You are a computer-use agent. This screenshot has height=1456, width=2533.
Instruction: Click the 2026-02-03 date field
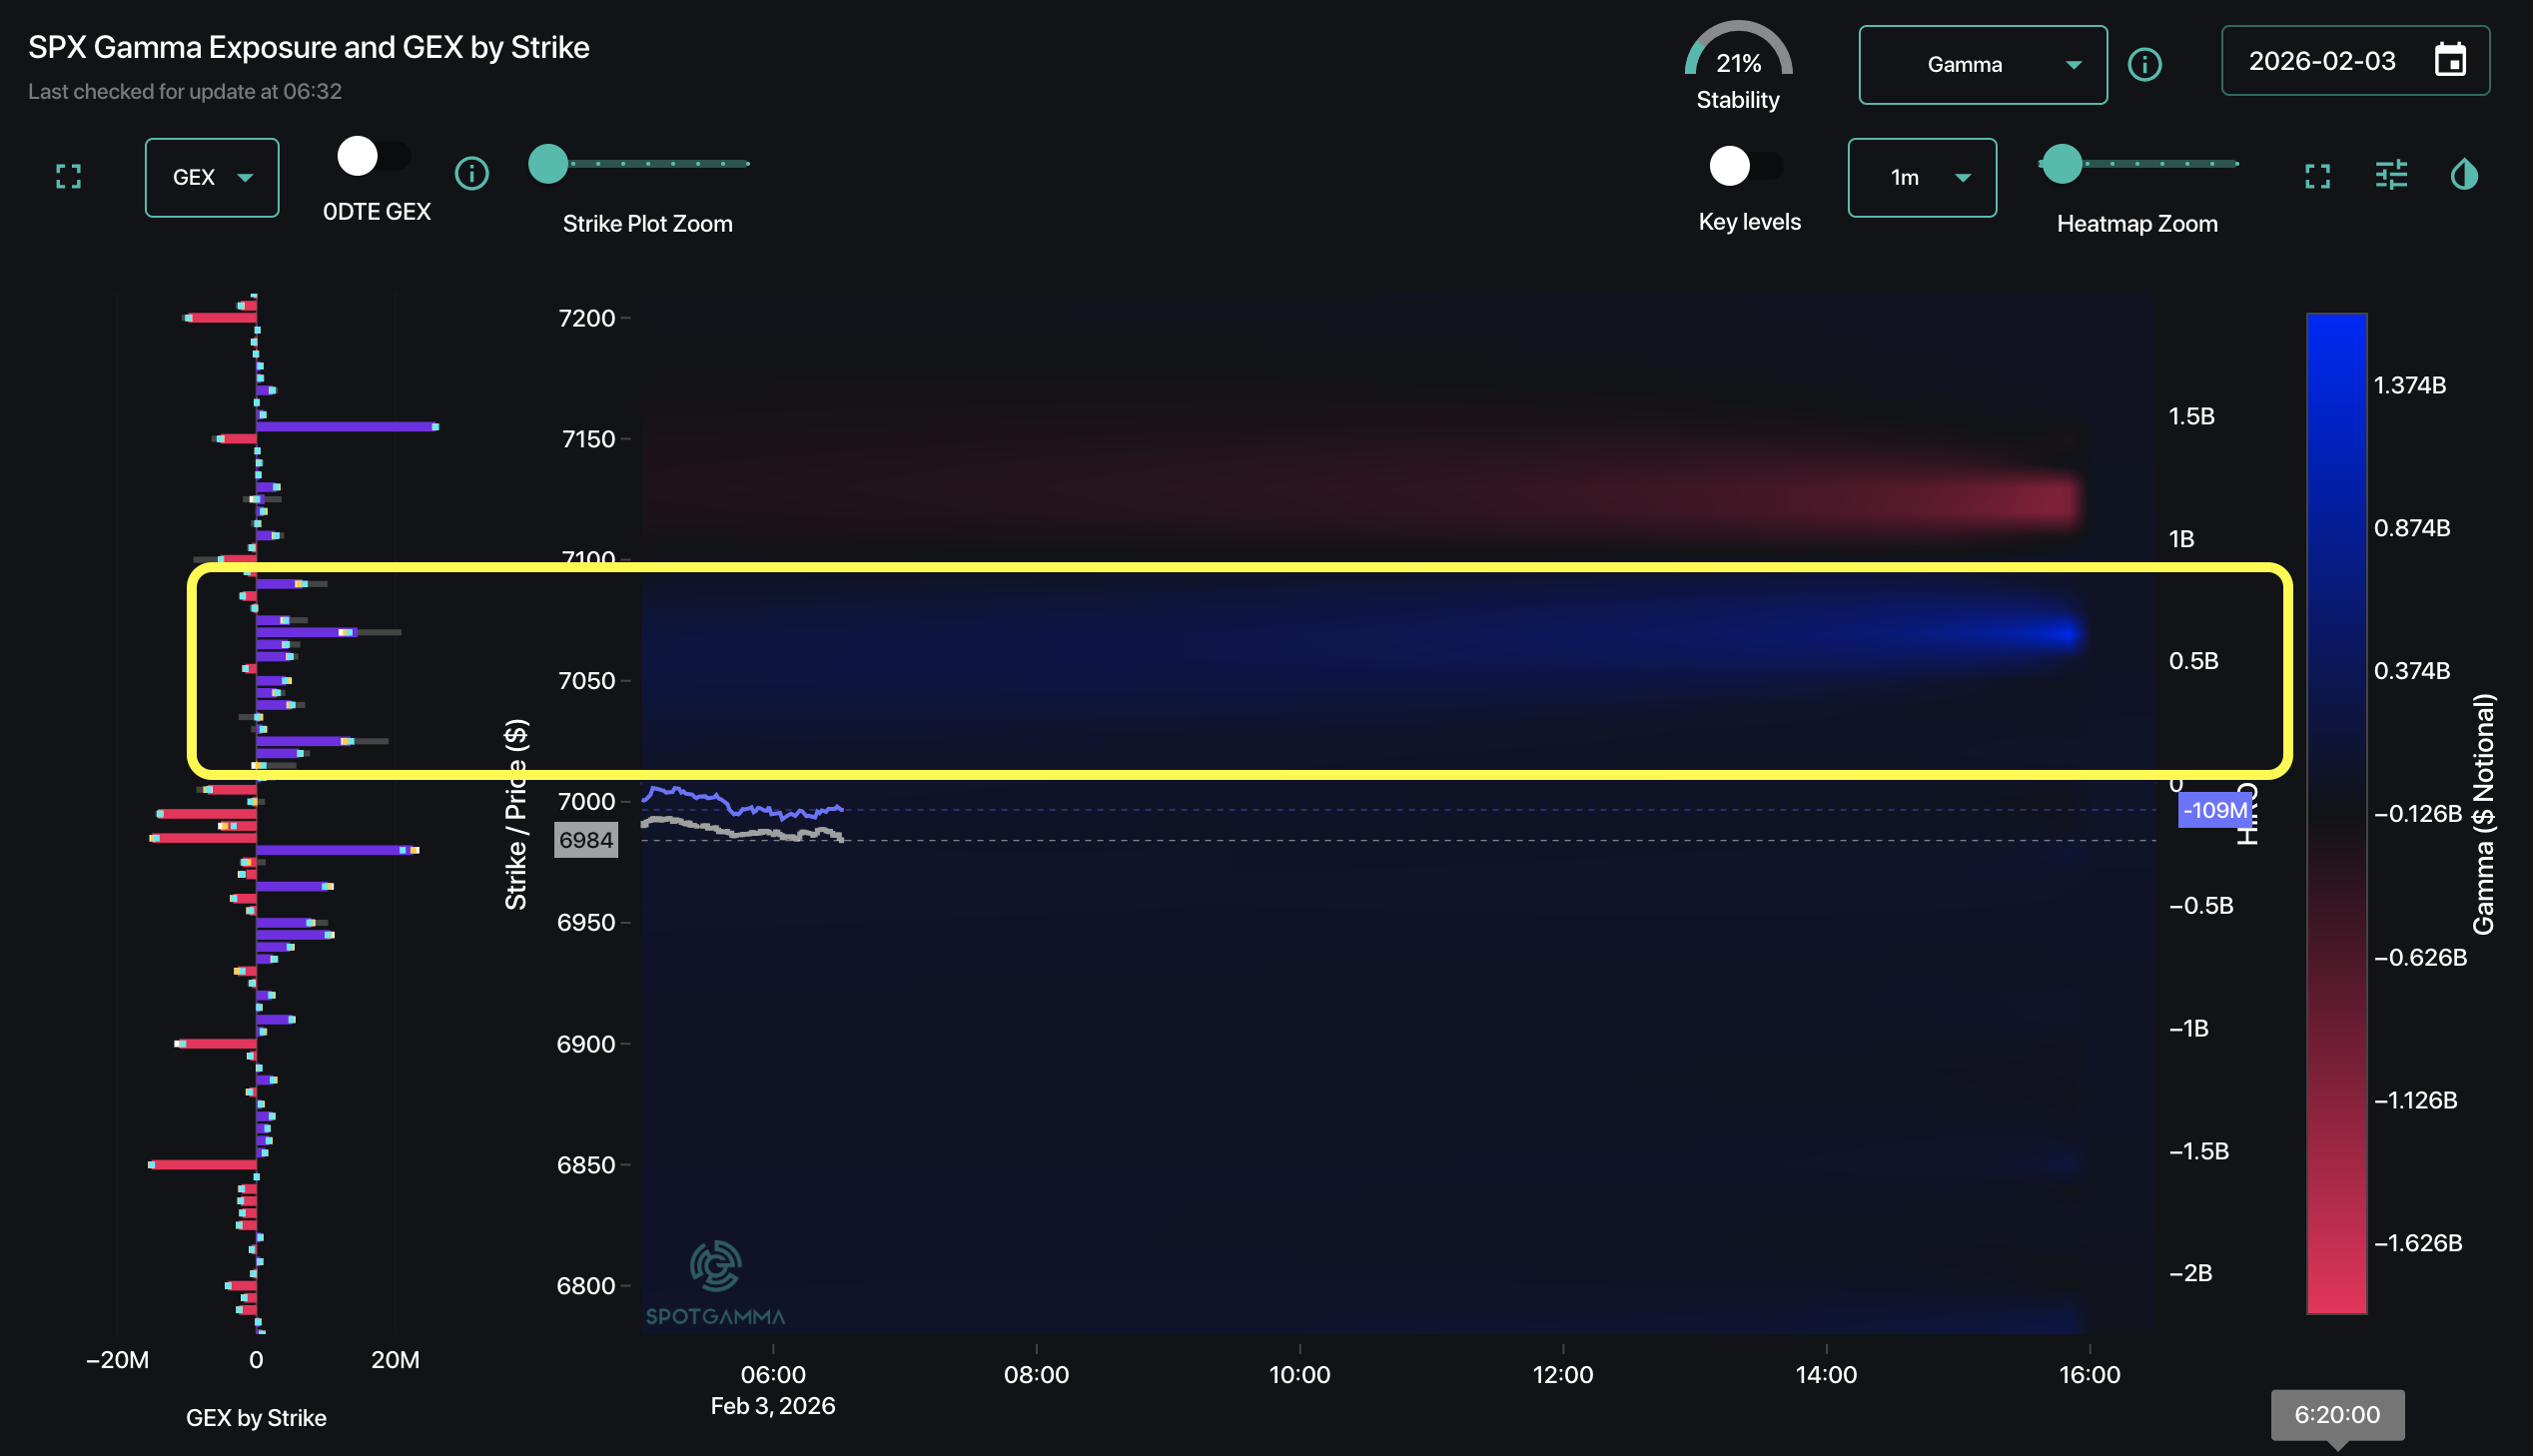coord(2322,61)
